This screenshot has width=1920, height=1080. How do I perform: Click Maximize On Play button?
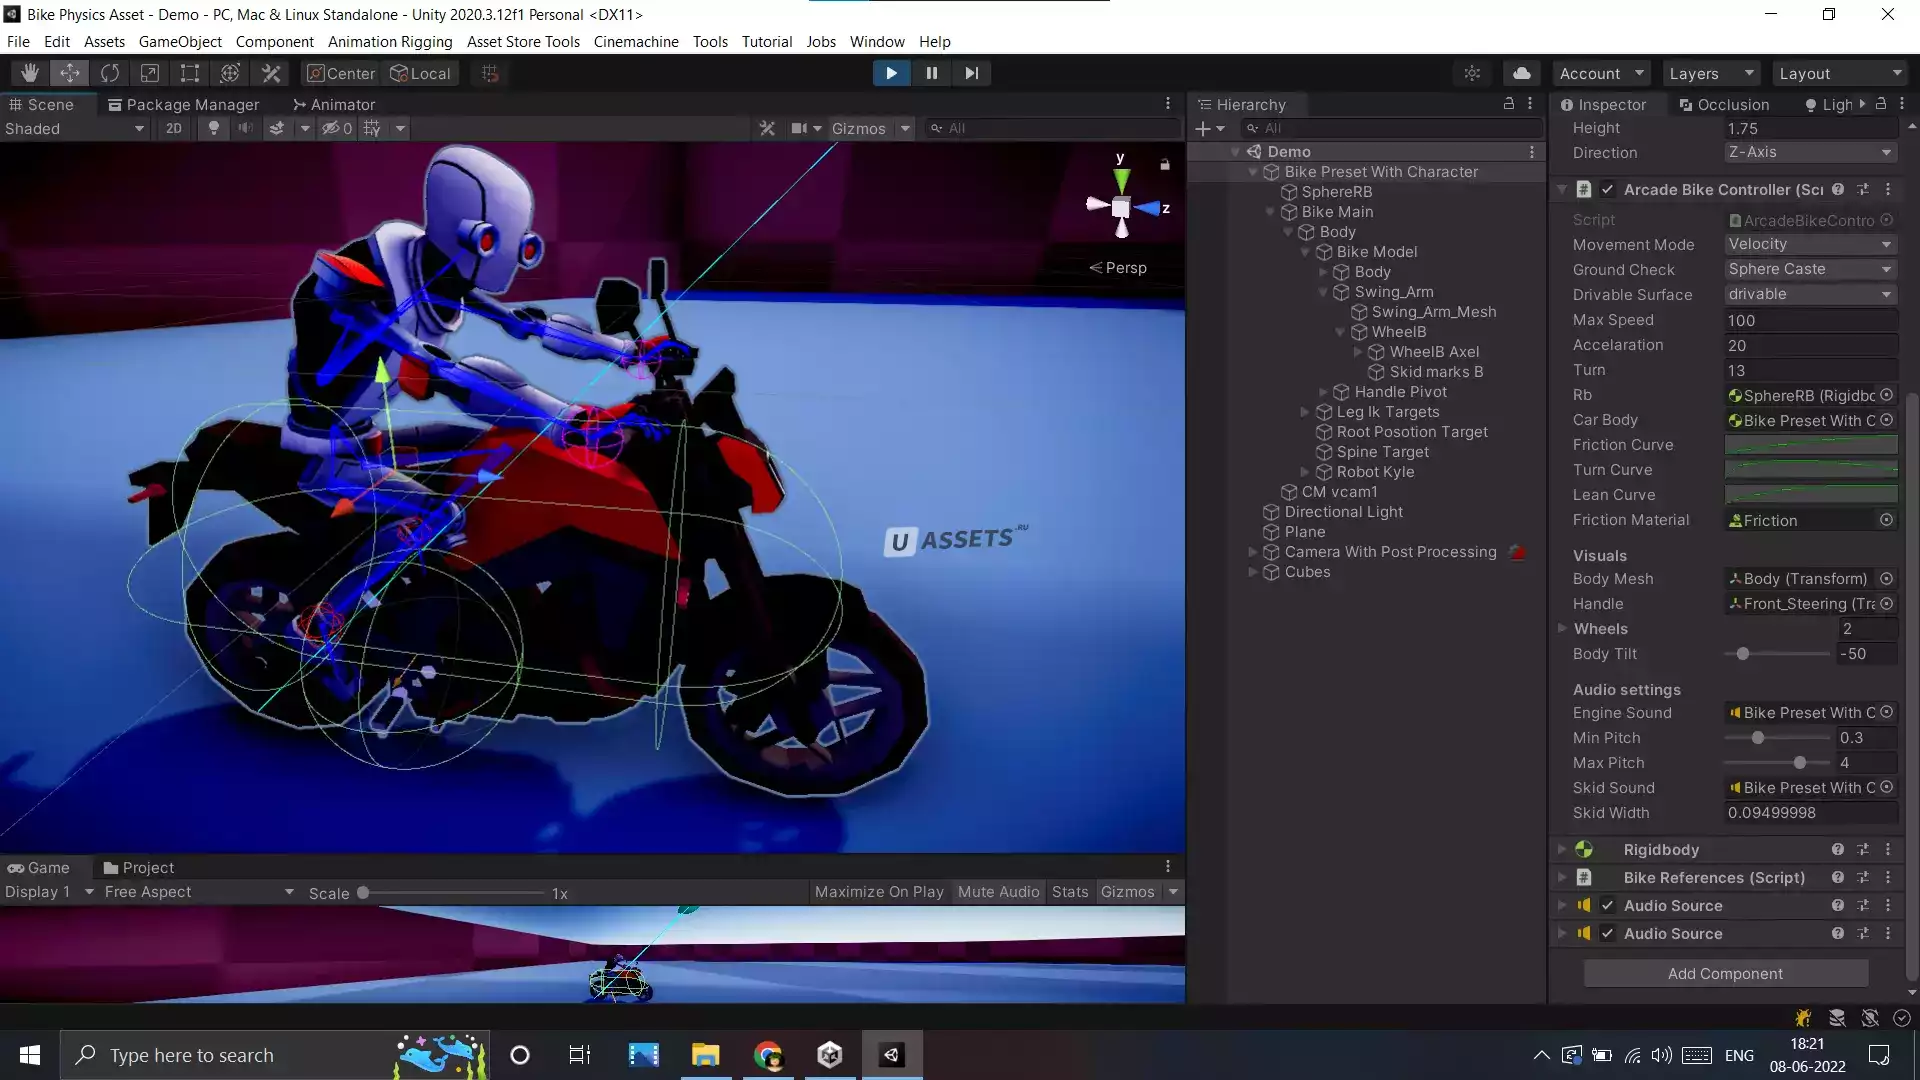tap(879, 891)
